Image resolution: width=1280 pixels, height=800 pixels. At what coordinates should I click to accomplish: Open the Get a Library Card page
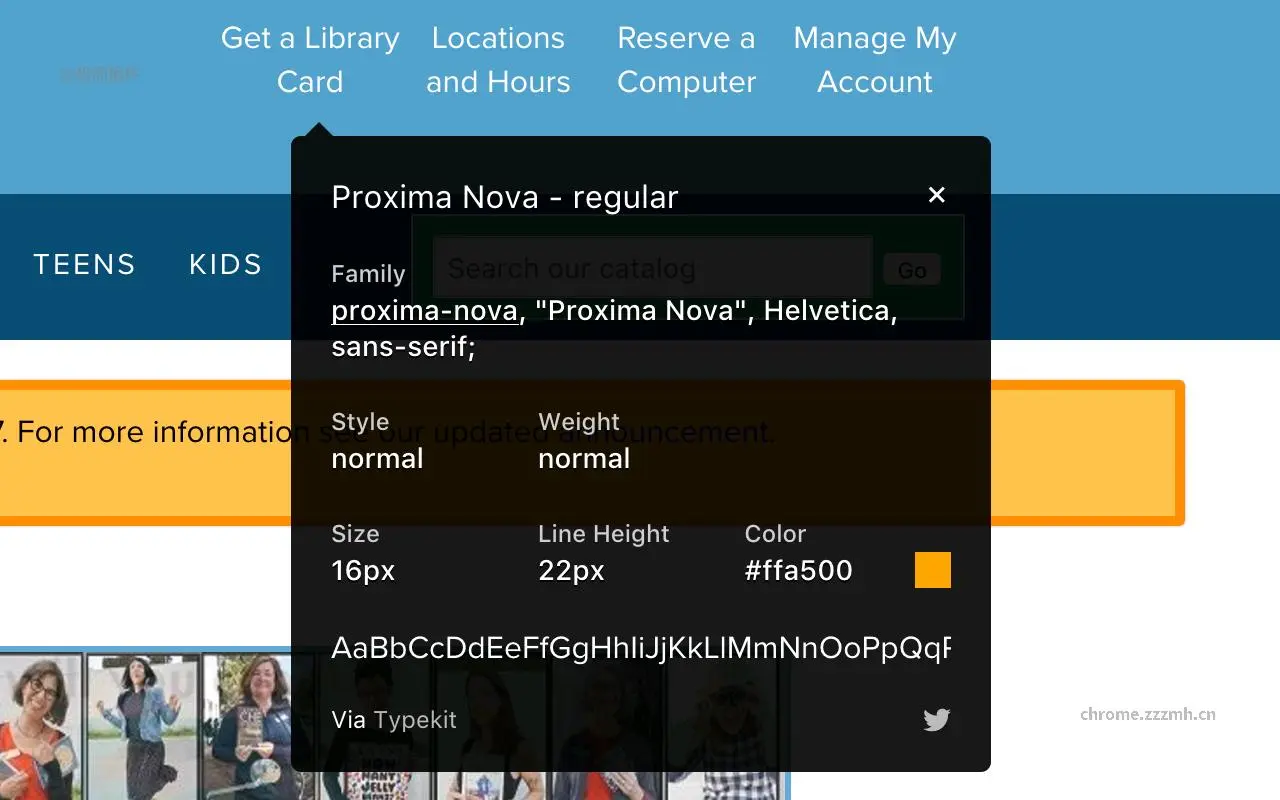tap(310, 60)
